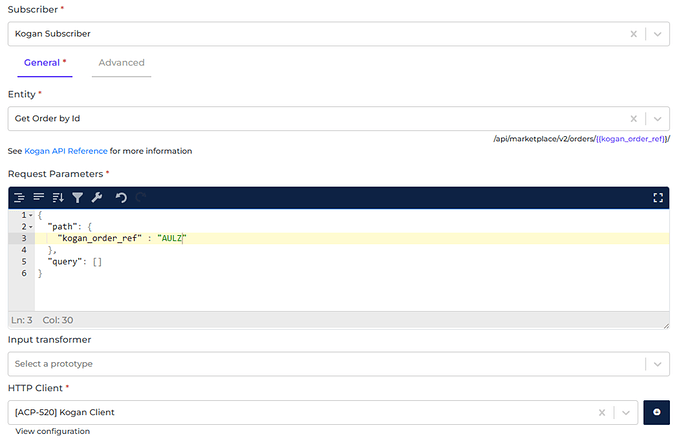Open the filter funnel tool
Screen dimensions: 690x443
coord(77,198)
